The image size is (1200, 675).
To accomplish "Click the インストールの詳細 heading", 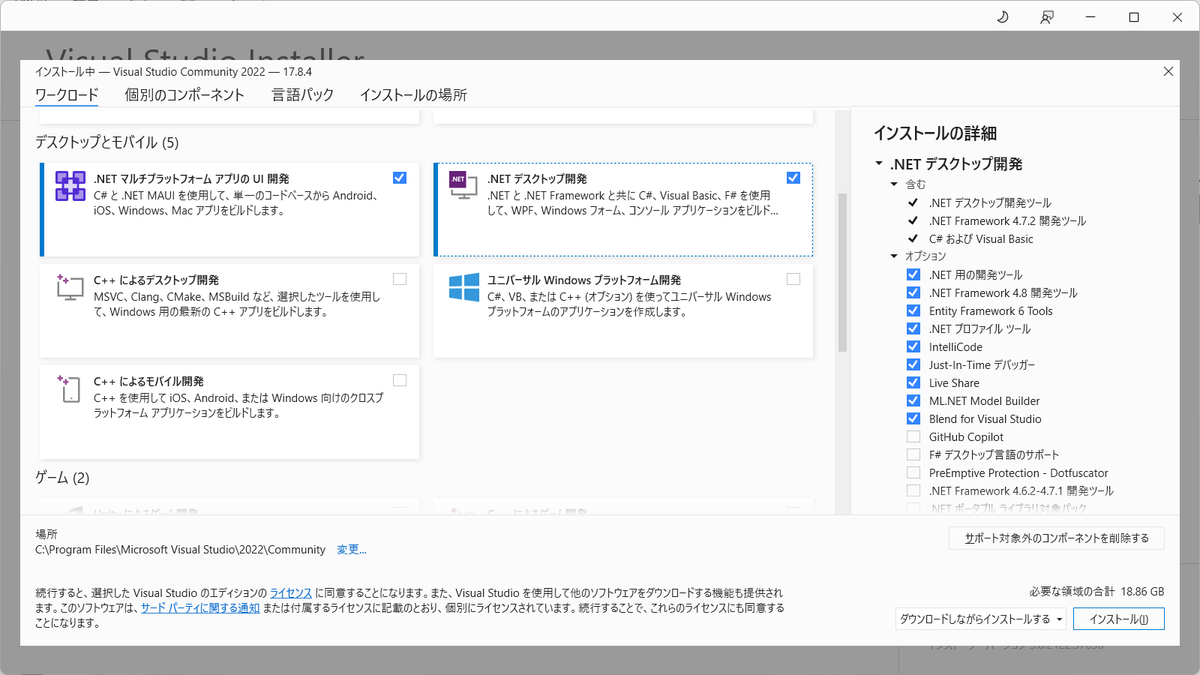I will pyautogui.click(x=935, y=133).
